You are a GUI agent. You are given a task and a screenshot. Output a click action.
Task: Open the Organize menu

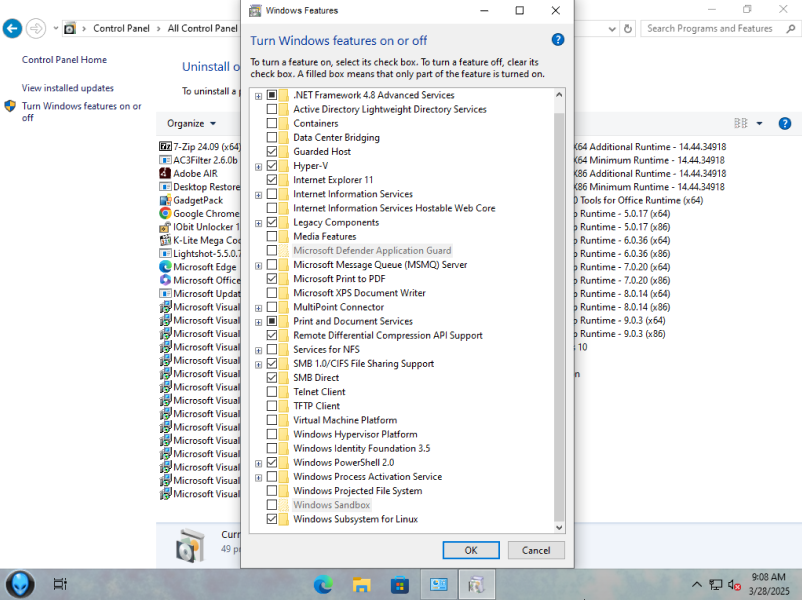tap(191, 123)
